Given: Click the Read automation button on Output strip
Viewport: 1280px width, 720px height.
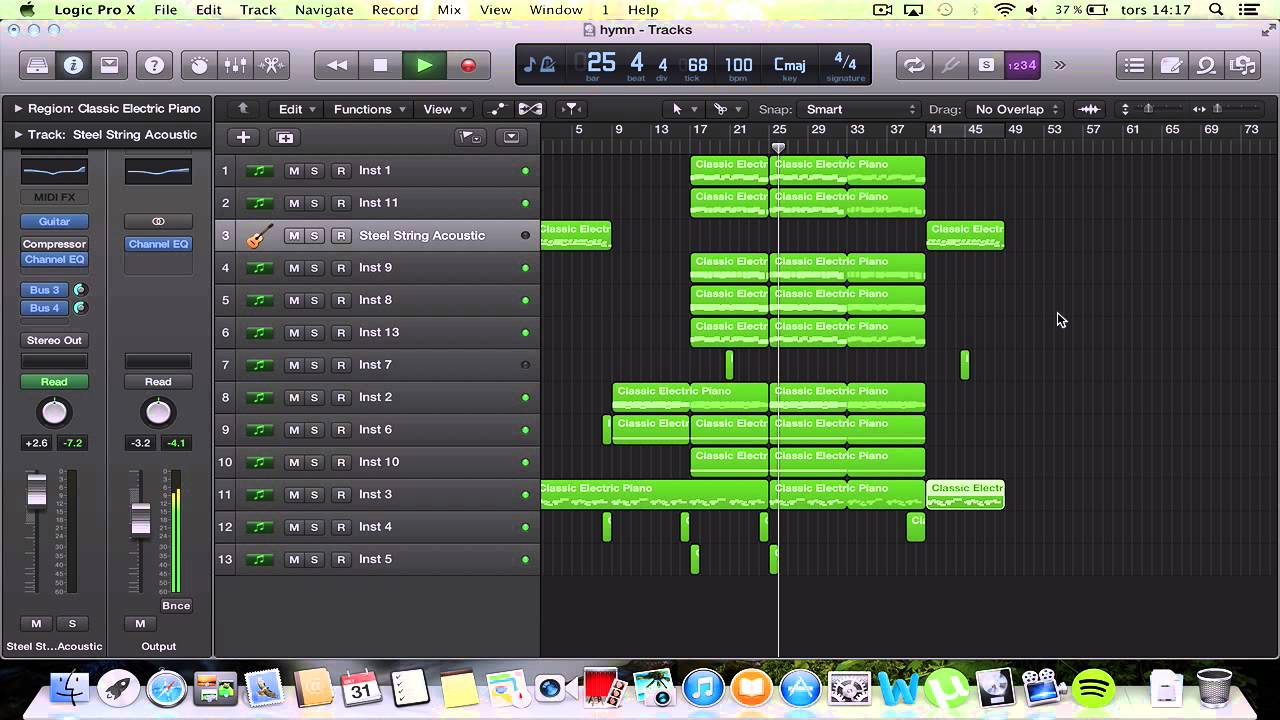Looking at the screenshot, I should pos(158,381).
